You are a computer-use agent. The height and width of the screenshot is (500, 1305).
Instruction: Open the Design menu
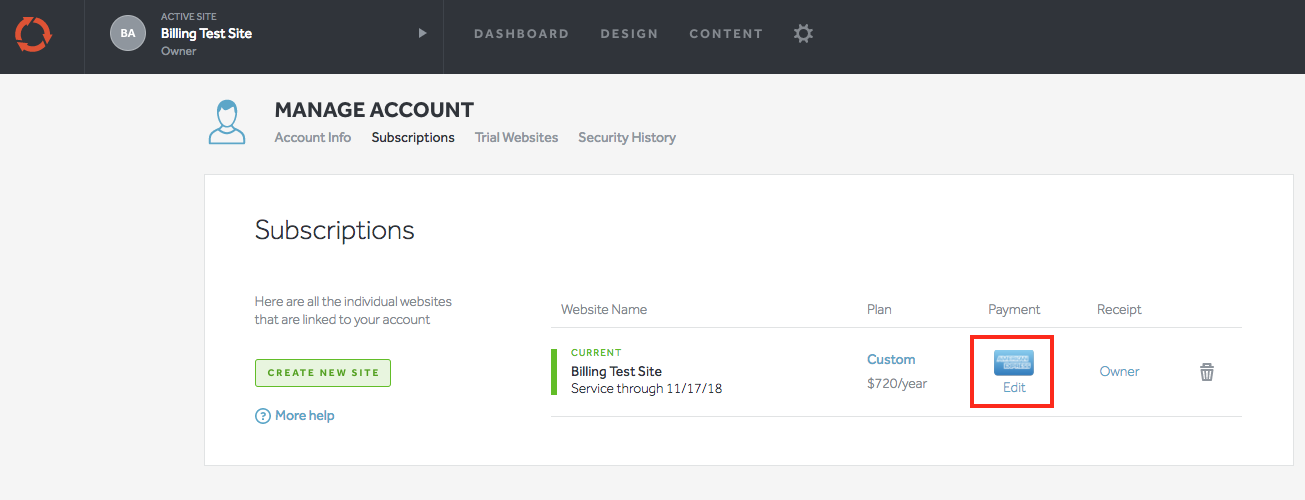[629, 34]
